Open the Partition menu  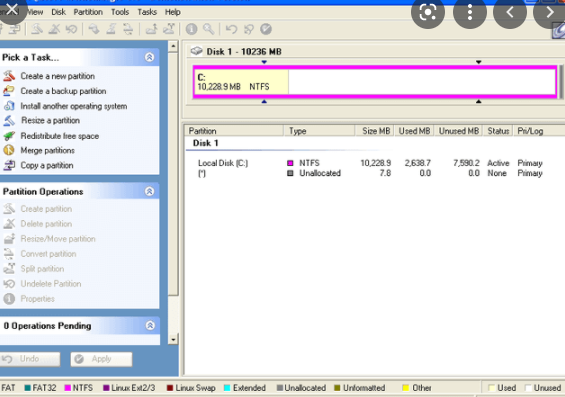click(x=88, y=12)
